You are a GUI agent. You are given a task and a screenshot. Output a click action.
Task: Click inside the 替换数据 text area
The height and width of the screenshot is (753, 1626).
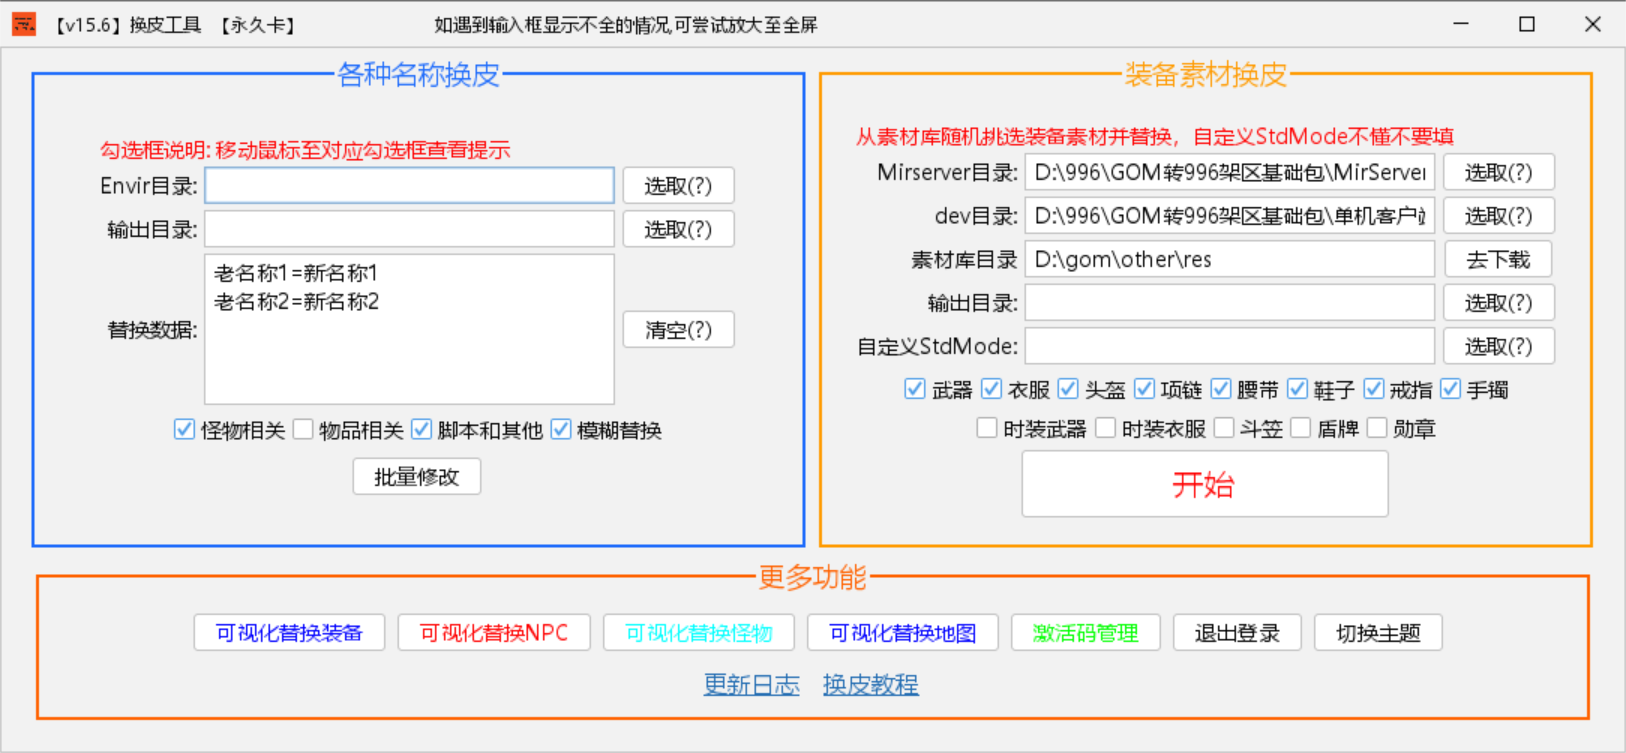[x=409, y=329]
